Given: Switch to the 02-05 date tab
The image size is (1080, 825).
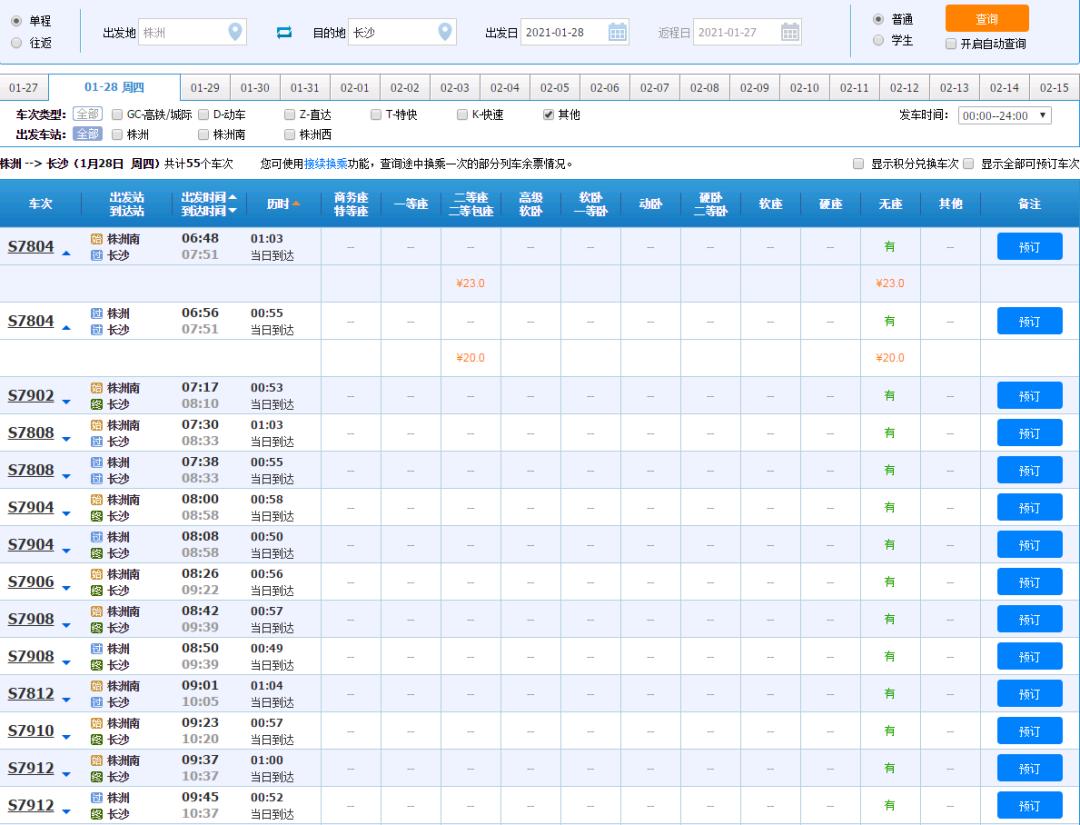Looking at the screenshot, I should coord(555,87).
